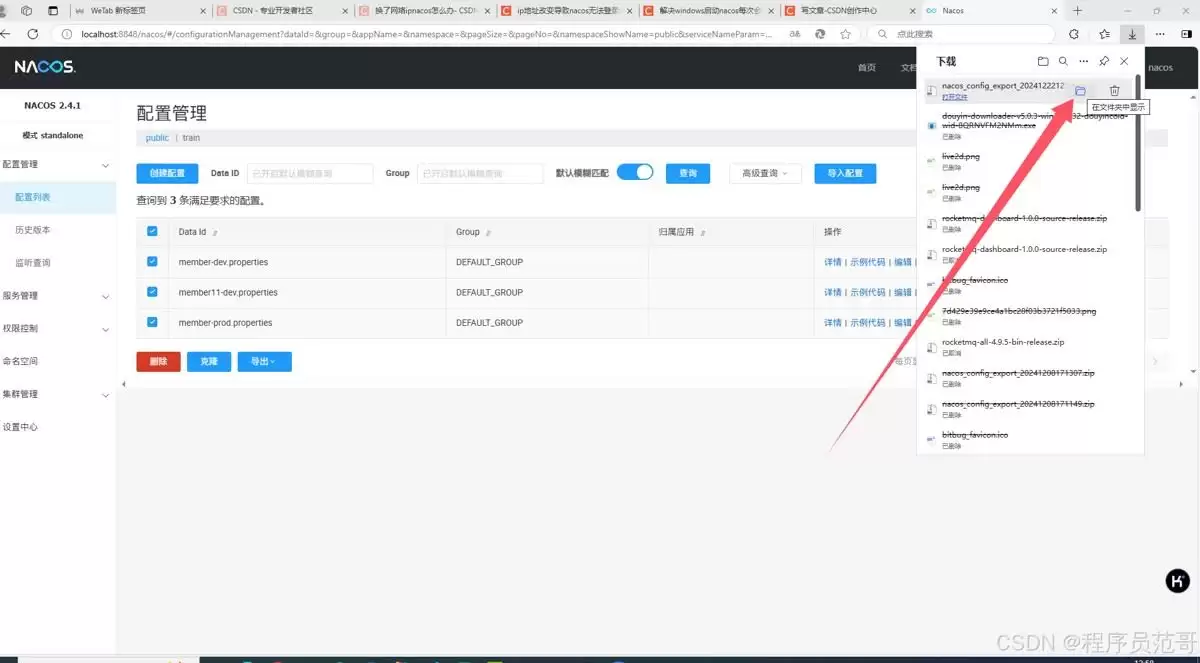Refresh the page with reload icon
This screenshot has width=1200, height=663.
[x=32, y=33]
